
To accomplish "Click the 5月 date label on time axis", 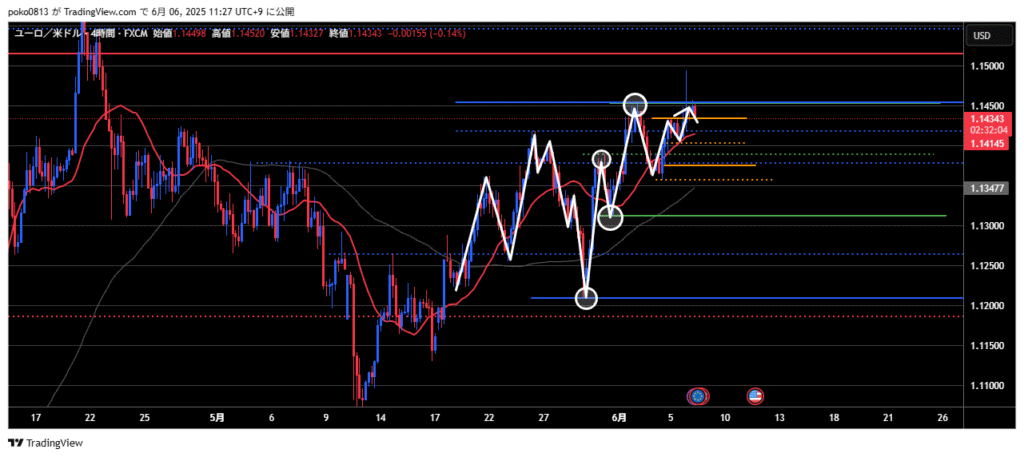I will pos(218,416).
